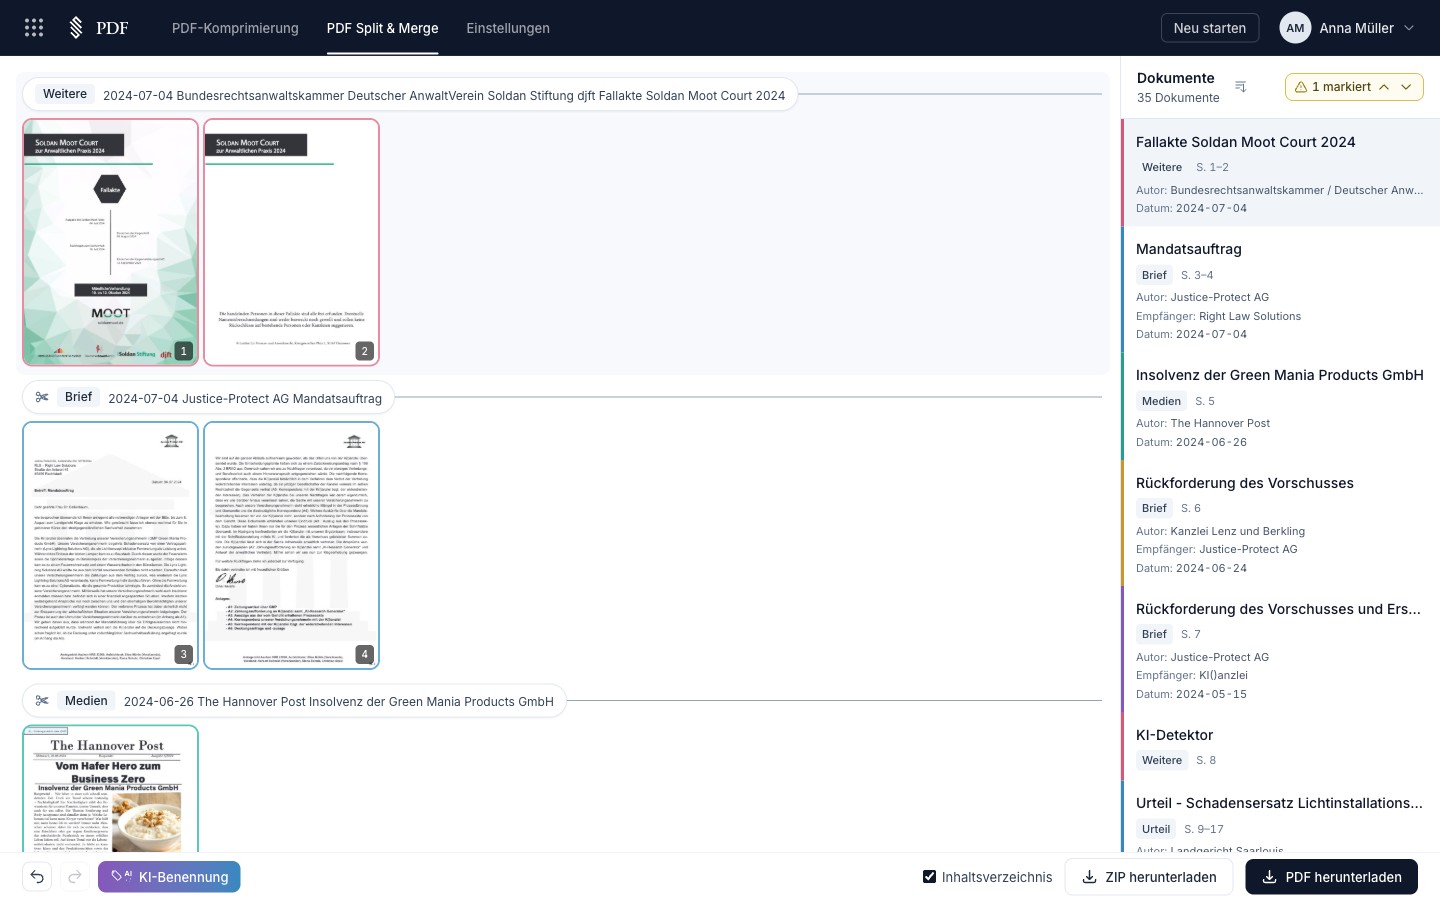Image resolution: width=1440 pixels, height=900 pixels.
Task: Click the '35 Dokumente' count label
Action: point(1178,98)
